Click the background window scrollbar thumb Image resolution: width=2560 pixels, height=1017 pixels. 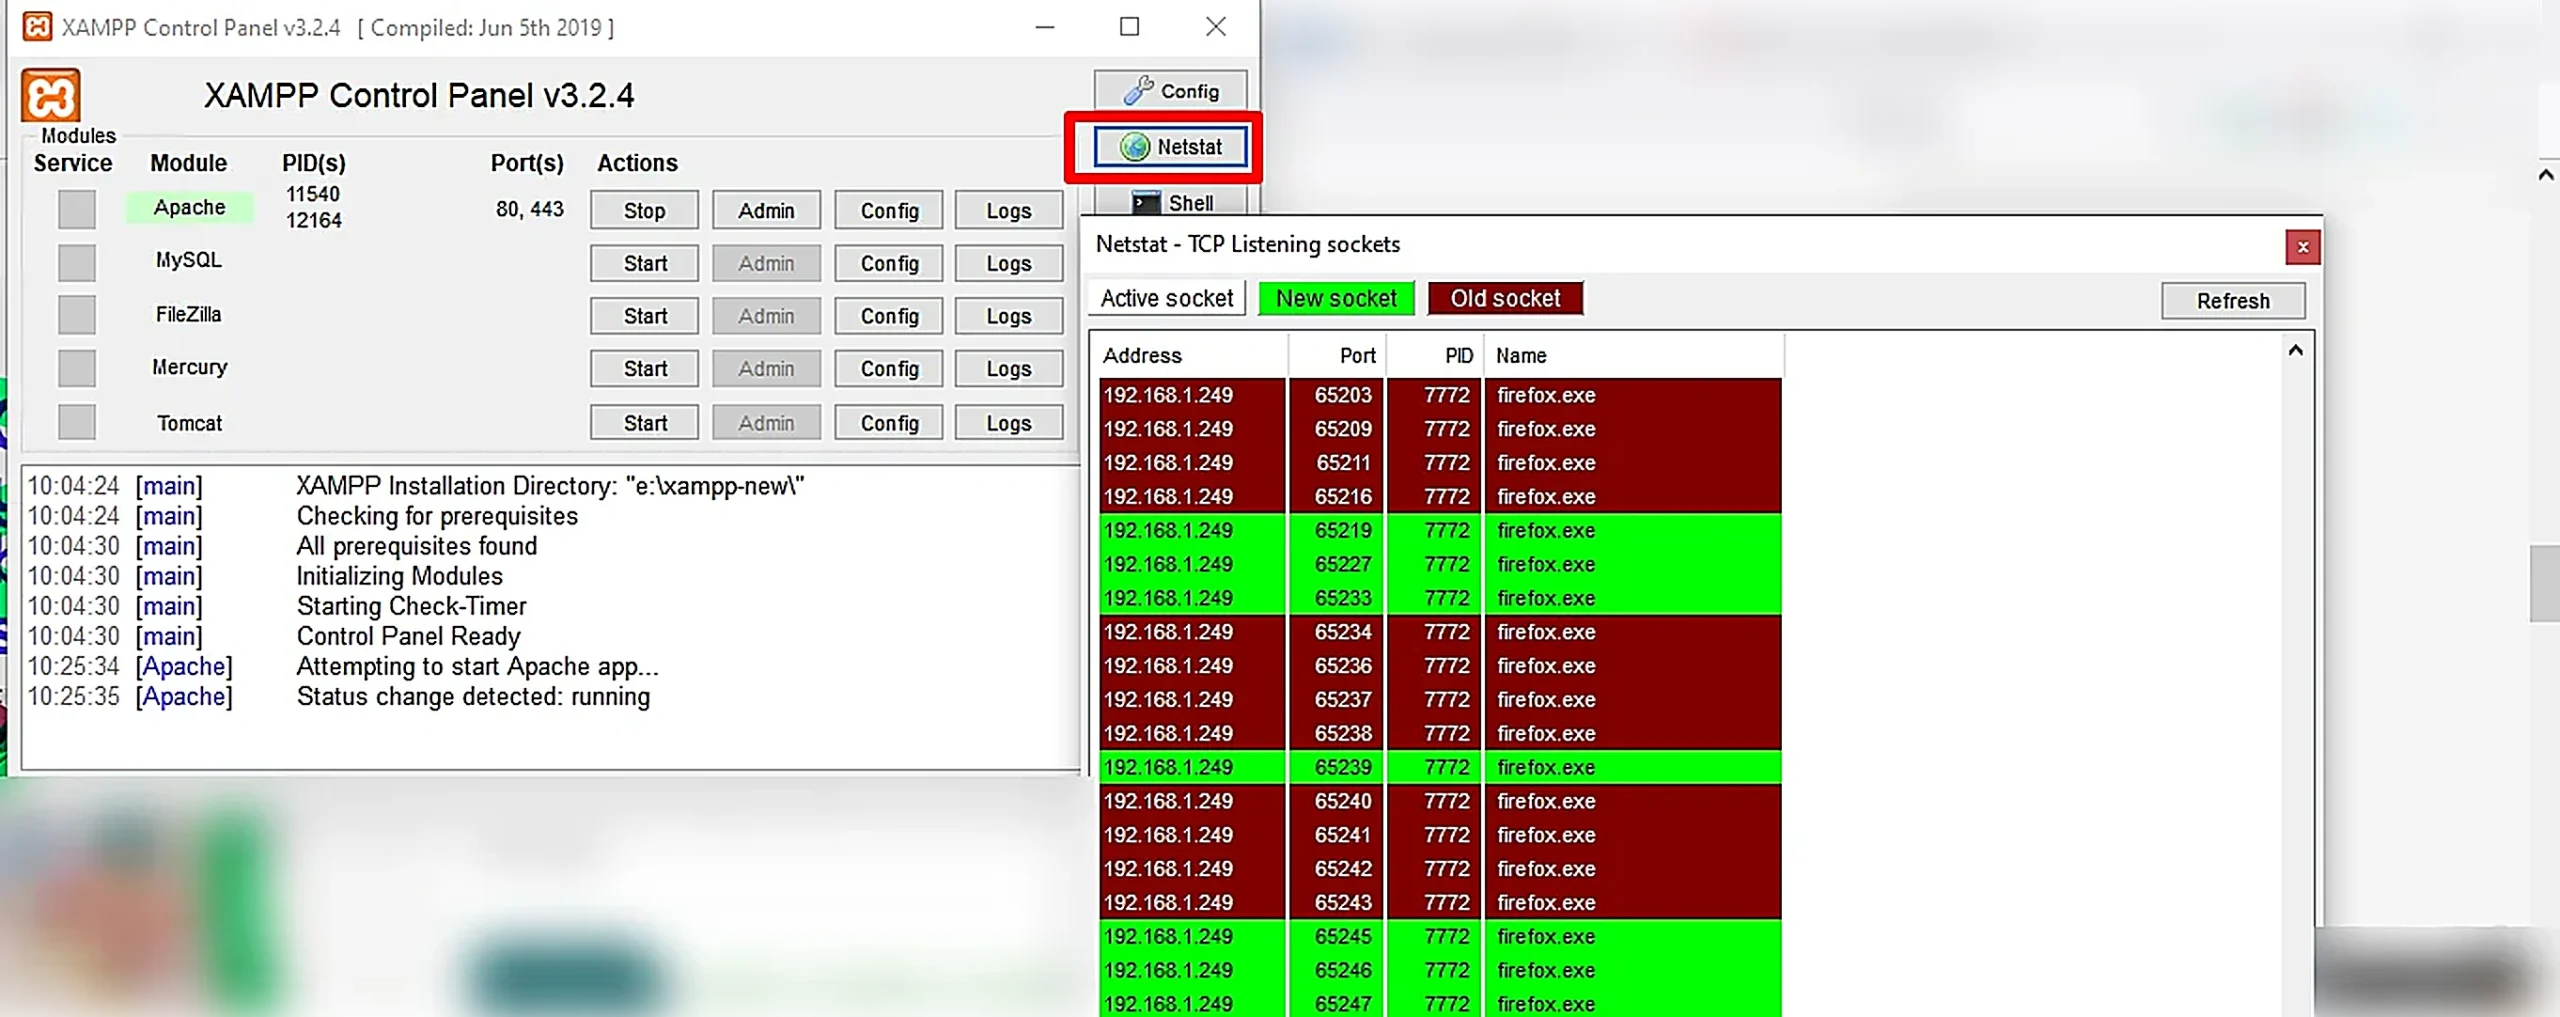click(2545, 584)
